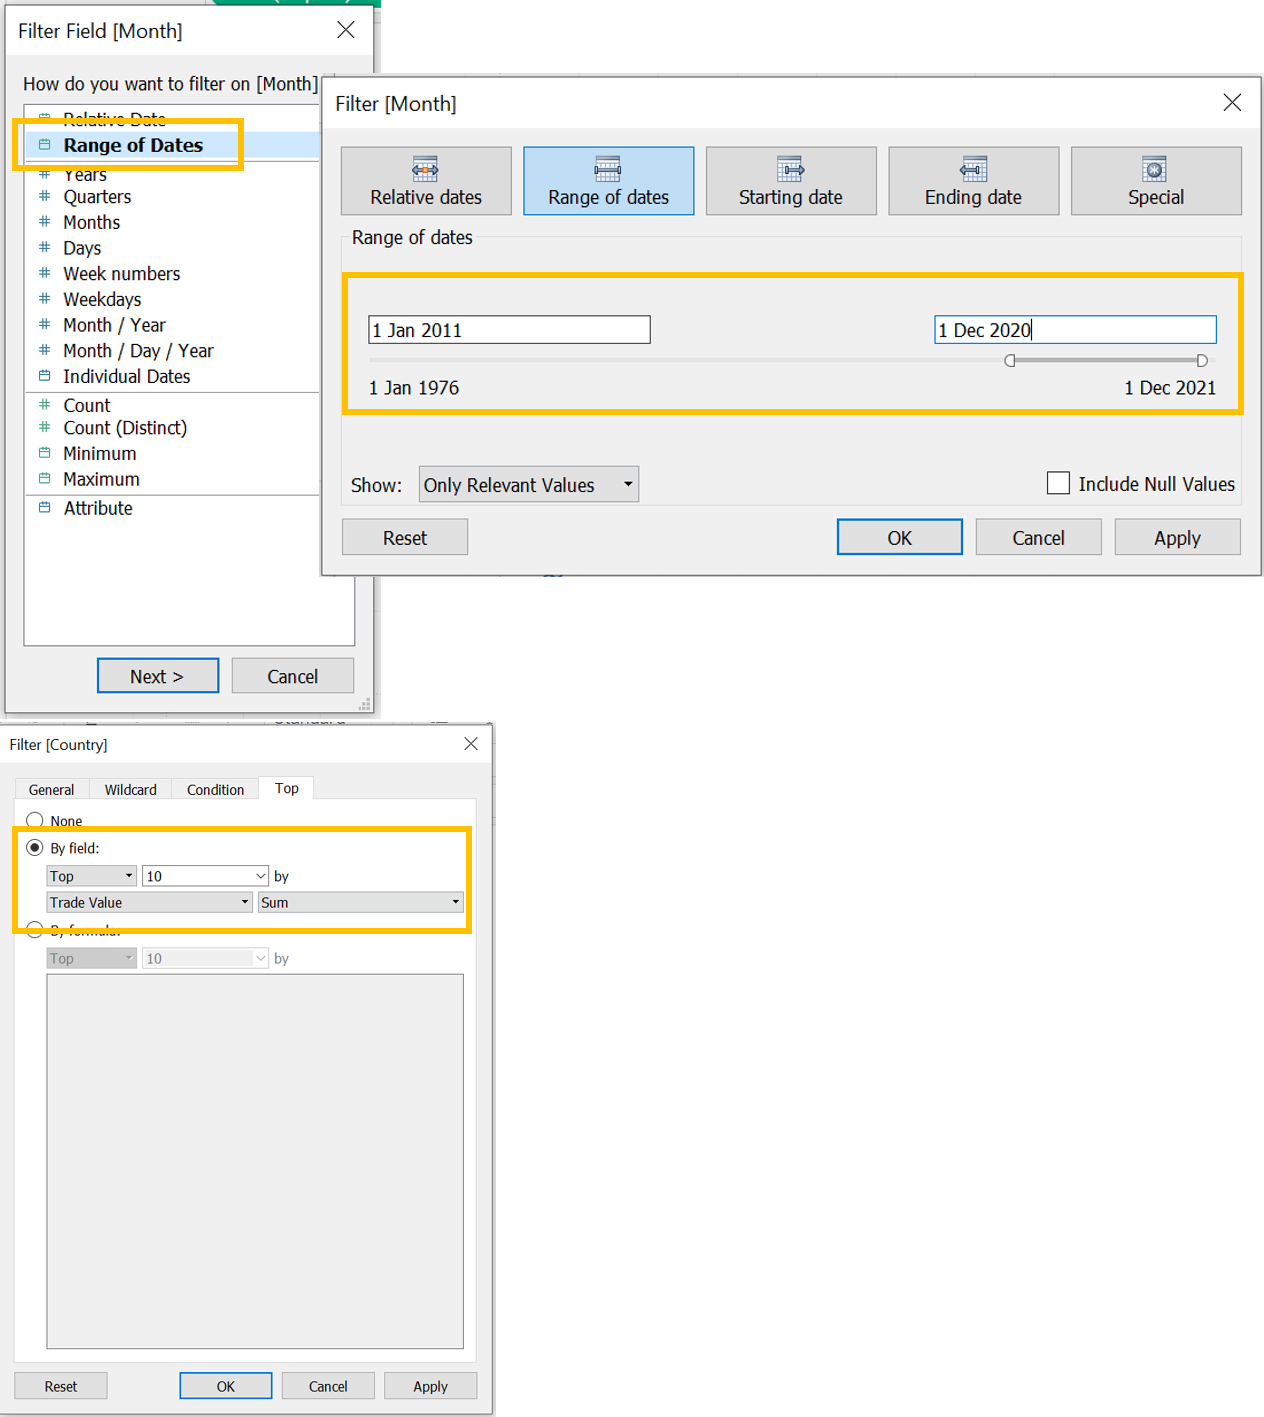The image size is (1264, 1417).
Task: Click the left handle of date range slider
Action: click(1010, 360)
